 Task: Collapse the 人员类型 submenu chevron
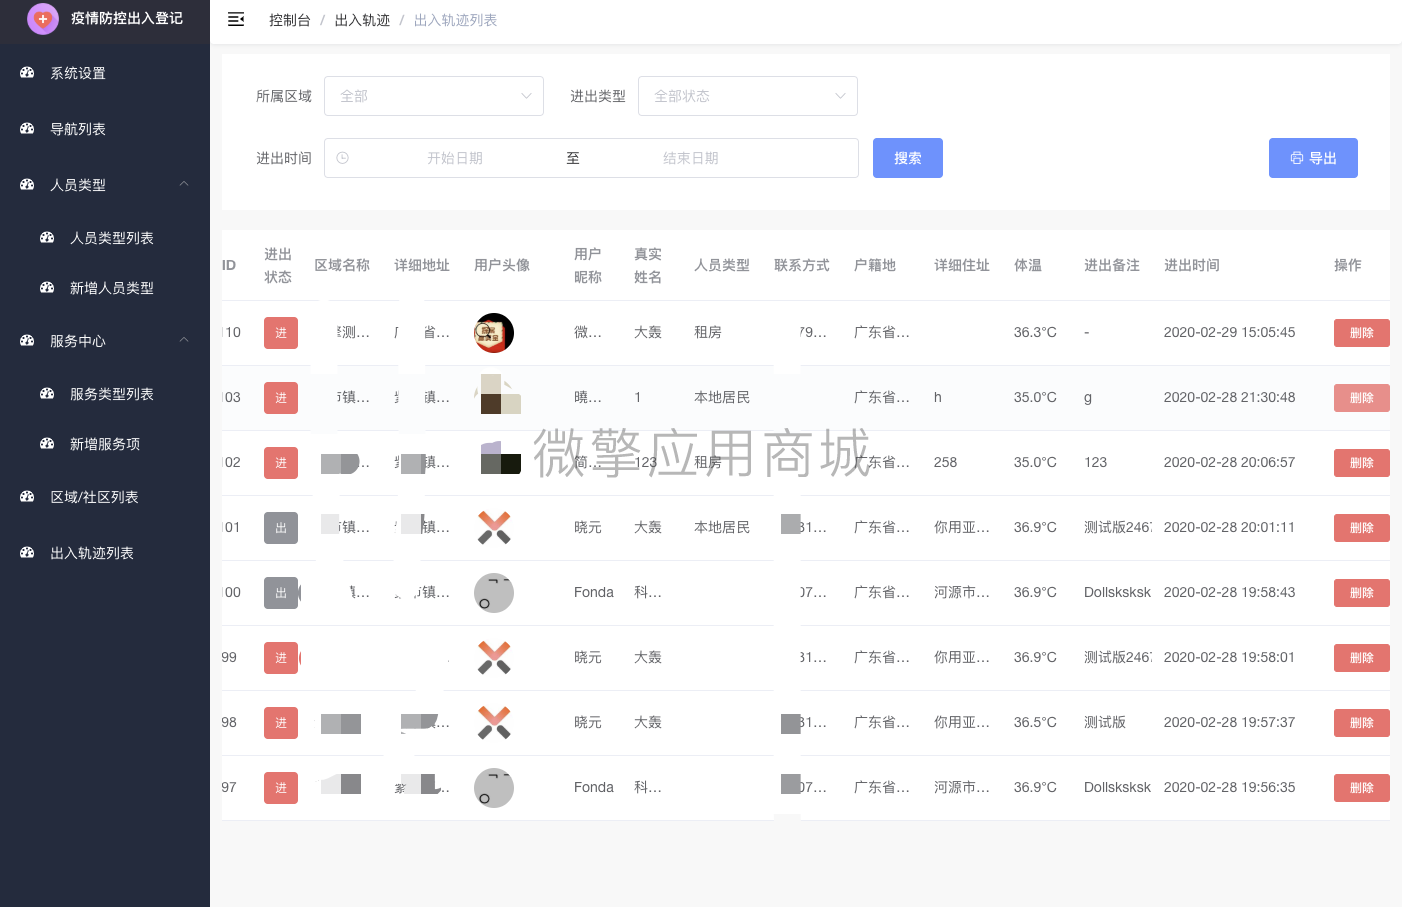pos(184,184)
